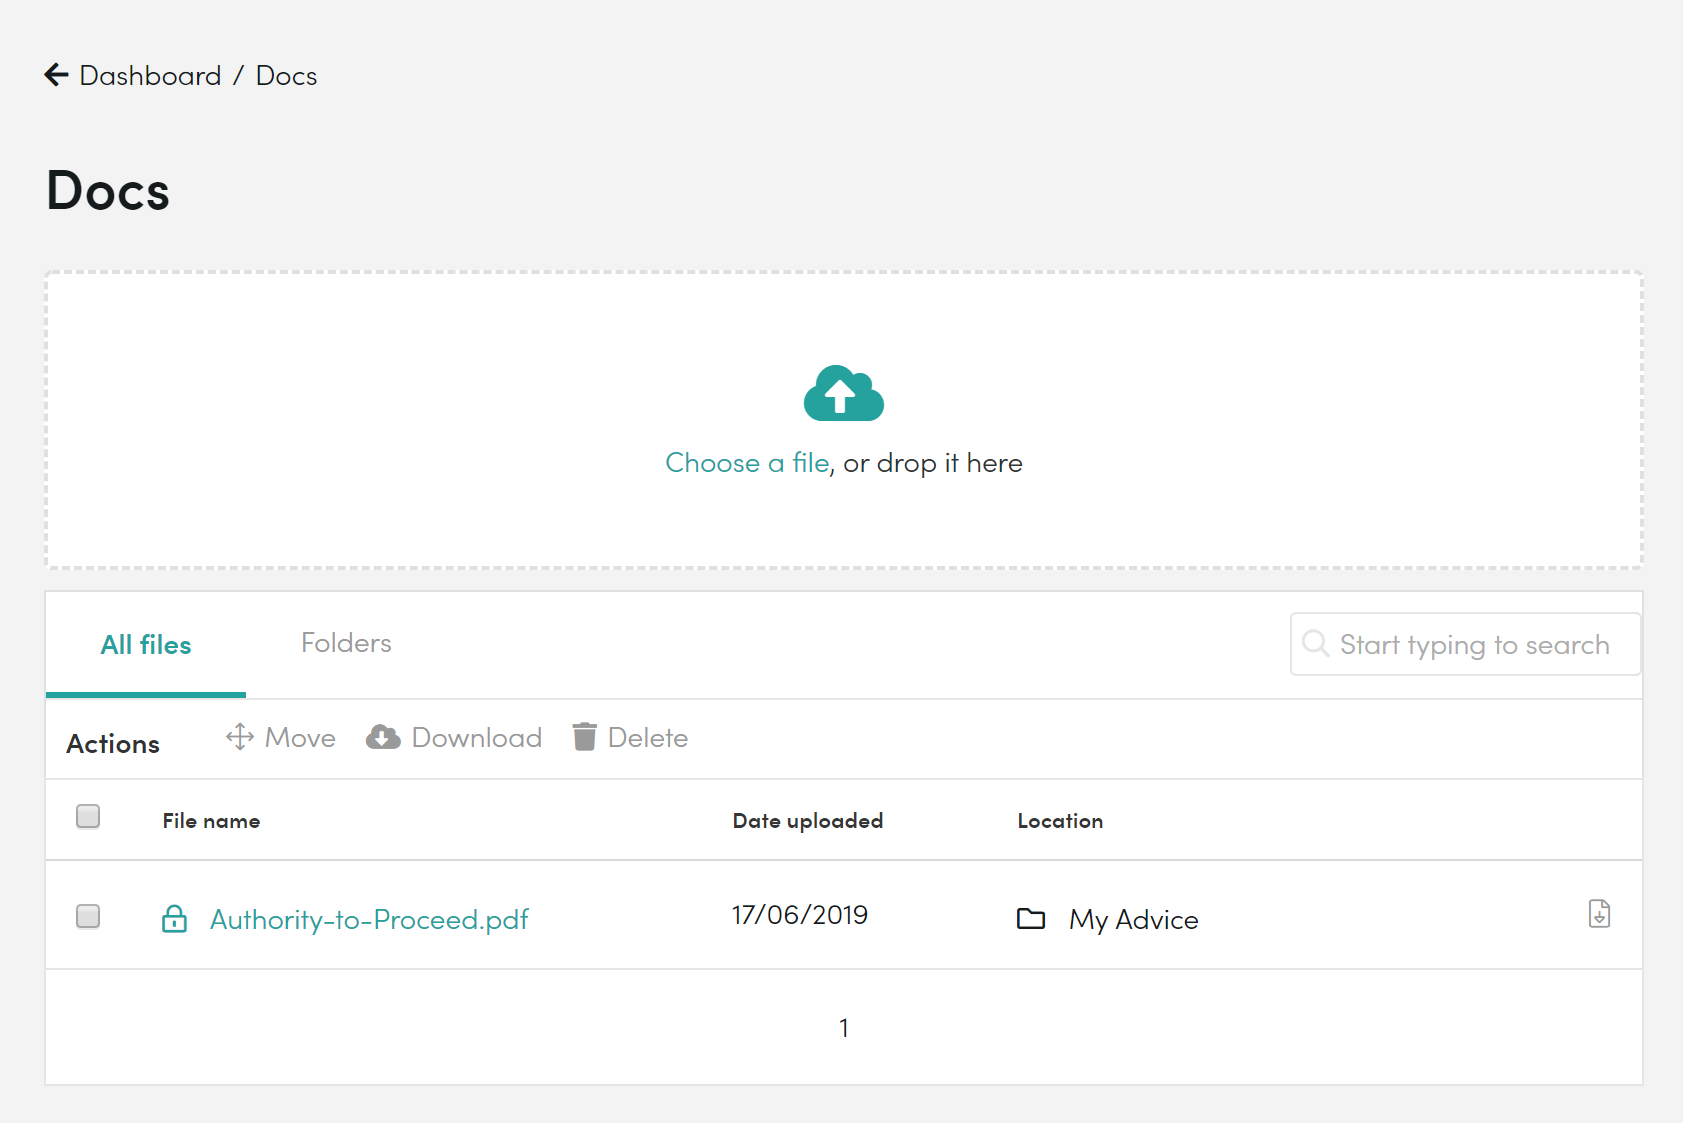Screen dimensions: 1683x1123
Task: Click the lock icon beside Authority-to-Proceed.pdf
Action: pyautogui.click(x=174, y=918)
